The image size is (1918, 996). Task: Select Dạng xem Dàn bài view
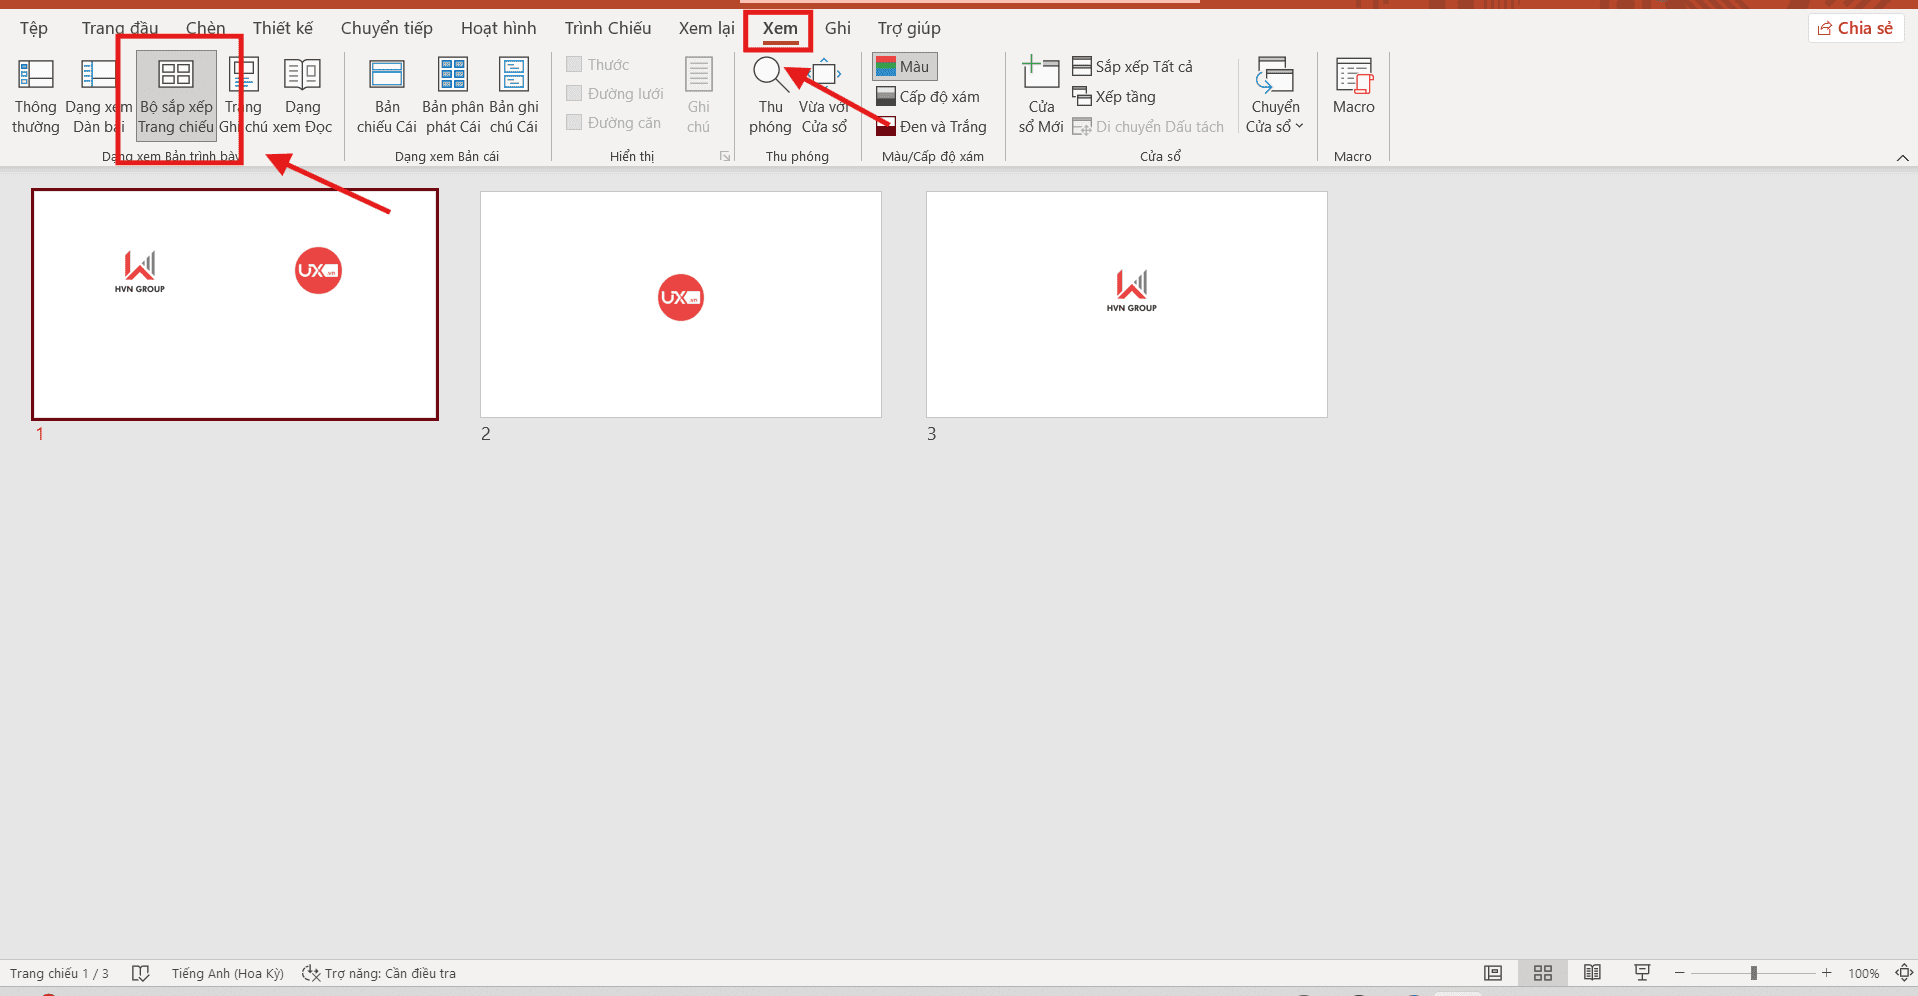98,94
